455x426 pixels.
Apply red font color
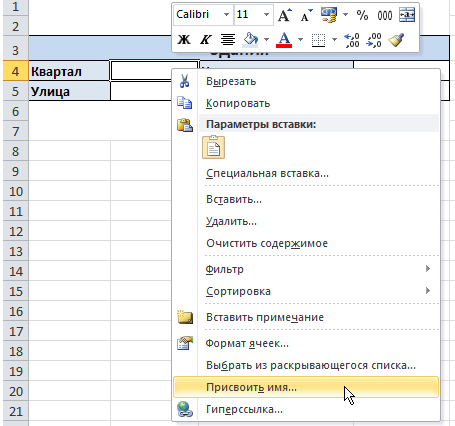pyautogui.click(x=284, y=40)
